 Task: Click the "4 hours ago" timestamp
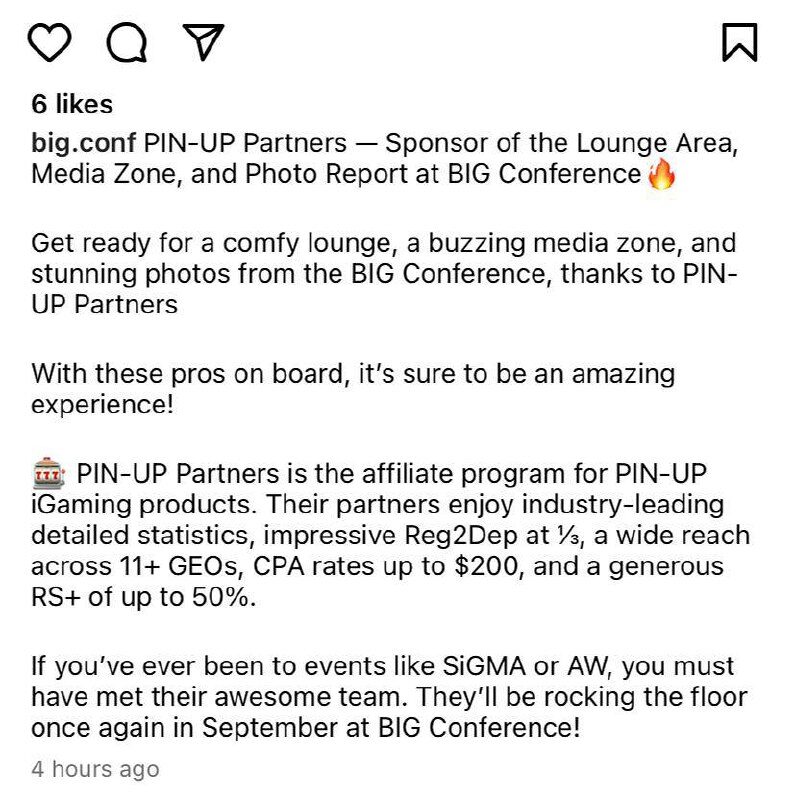(95, 769)
